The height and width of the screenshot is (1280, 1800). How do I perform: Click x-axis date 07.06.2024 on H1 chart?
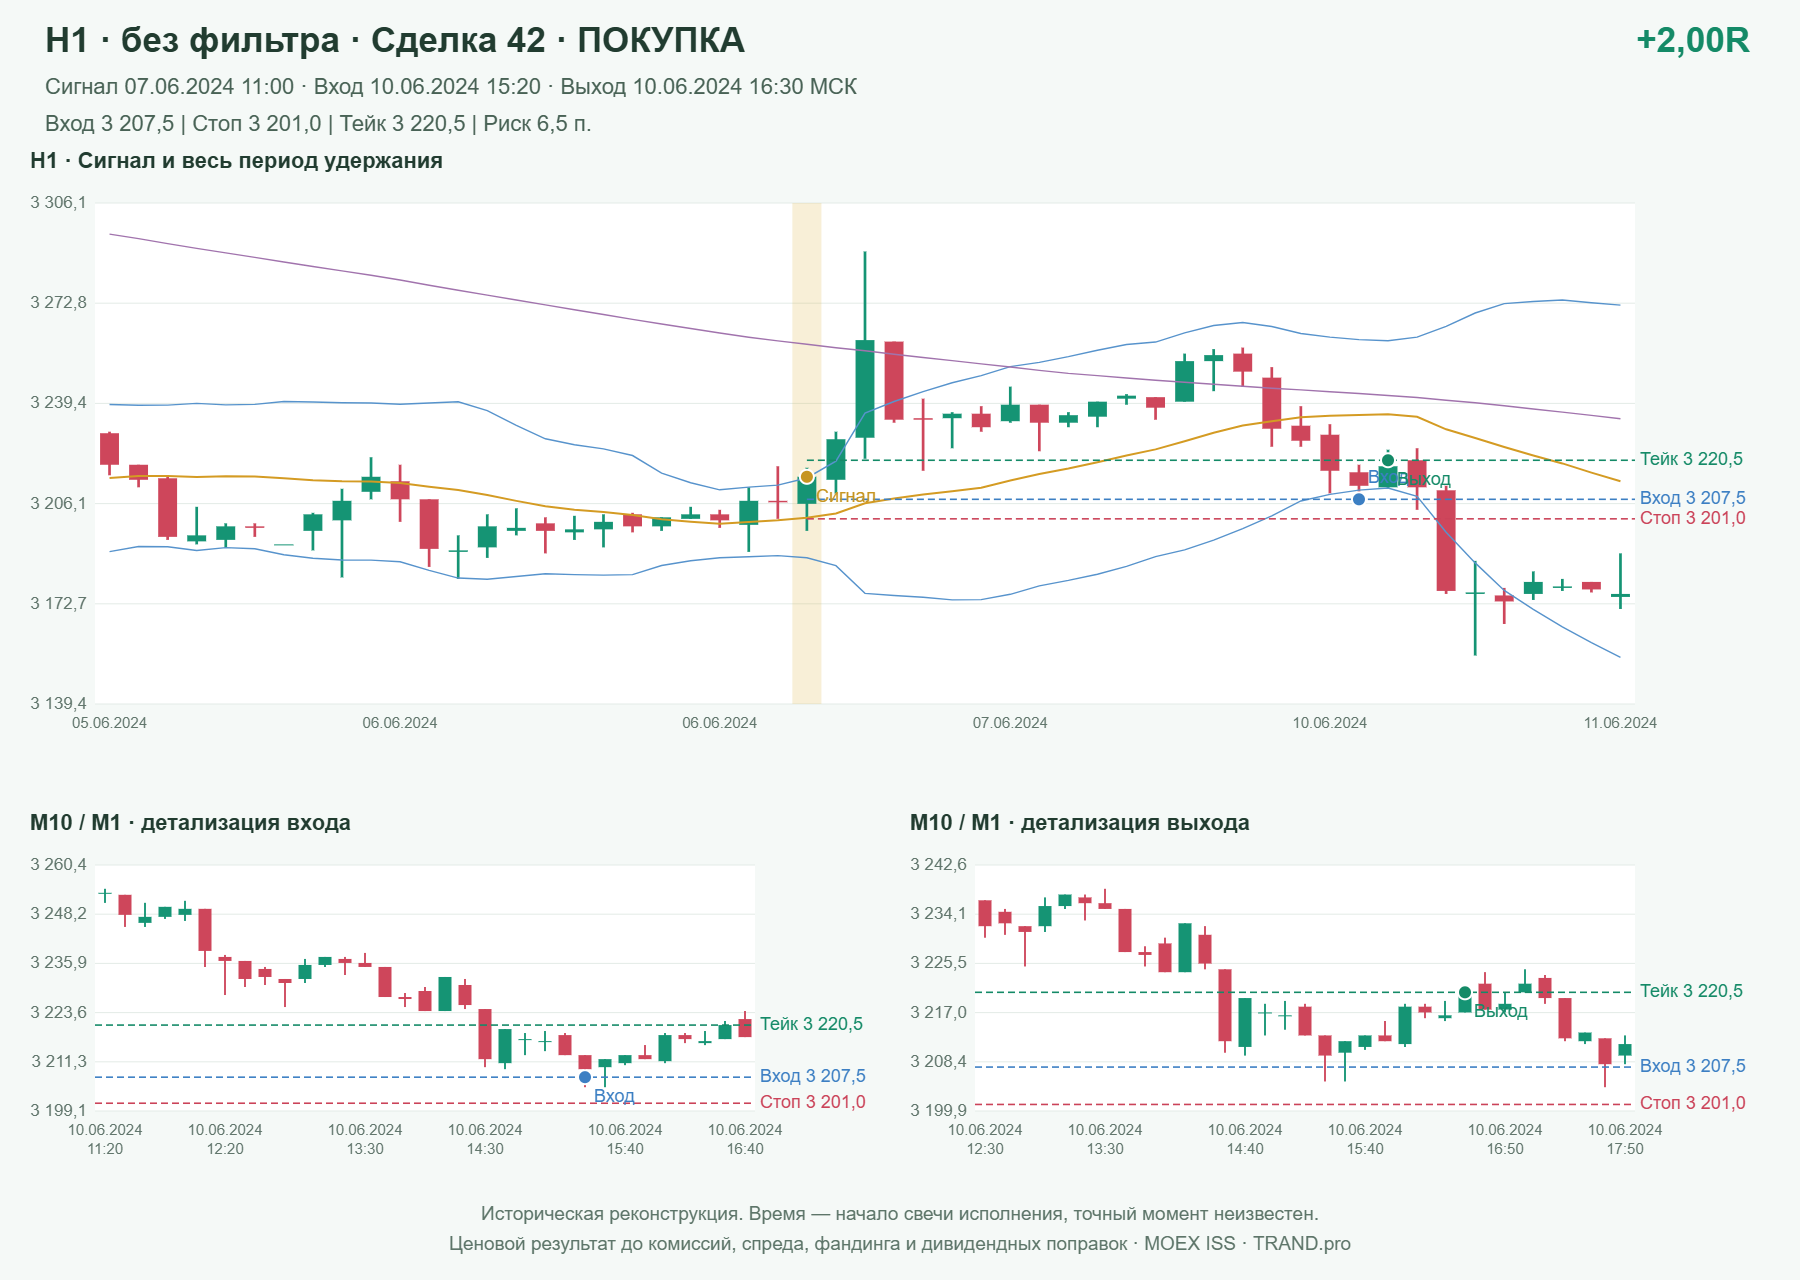(x=1010, y=723)
